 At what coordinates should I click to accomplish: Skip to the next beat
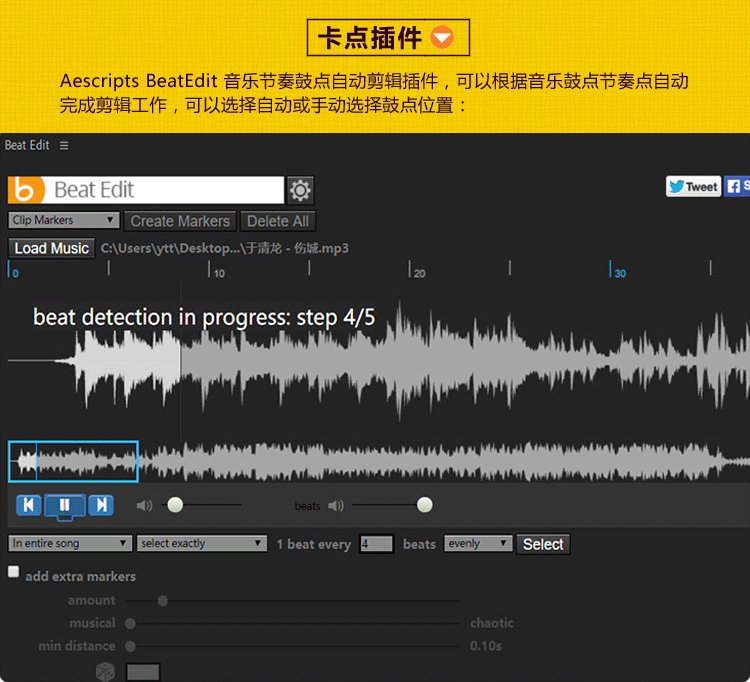[100, 505]
